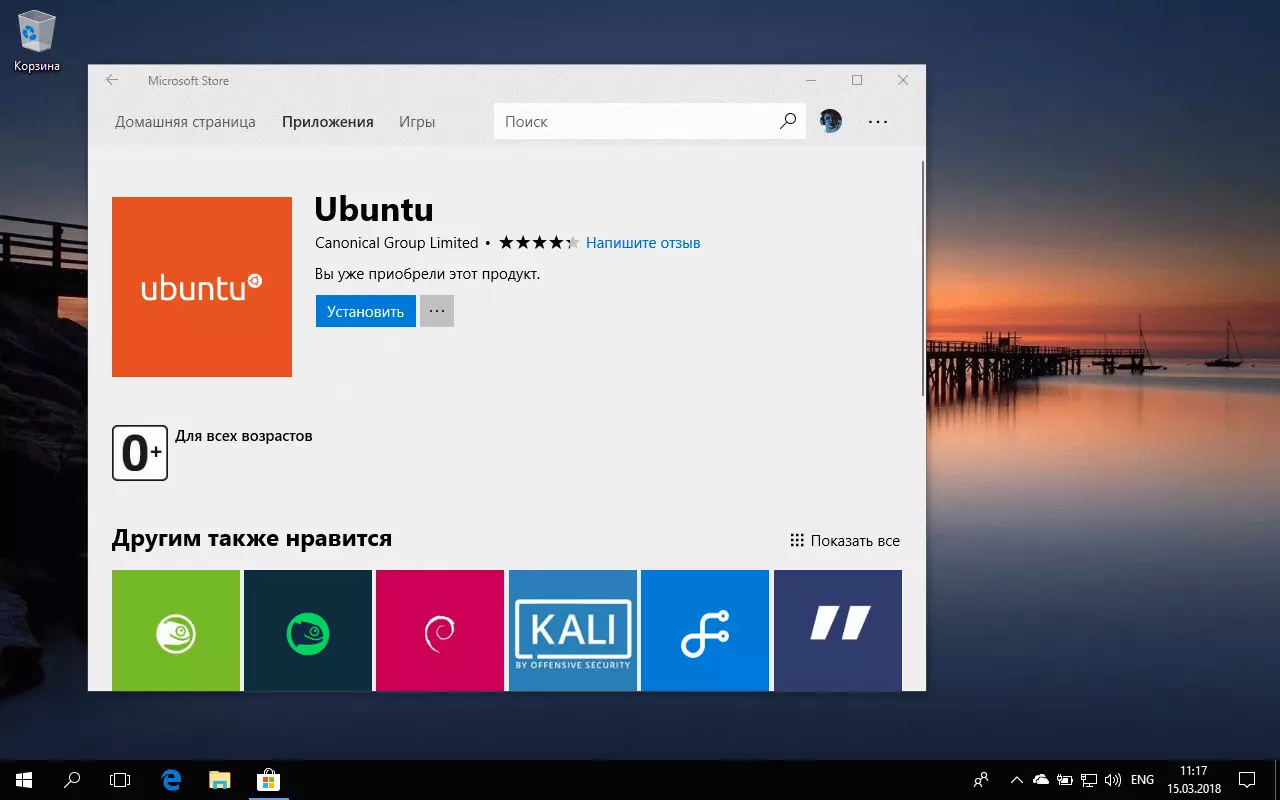This screenshot has height=800, width=1280.
Task: Open File Explorer from the taskbar
Action: (220, 780)
